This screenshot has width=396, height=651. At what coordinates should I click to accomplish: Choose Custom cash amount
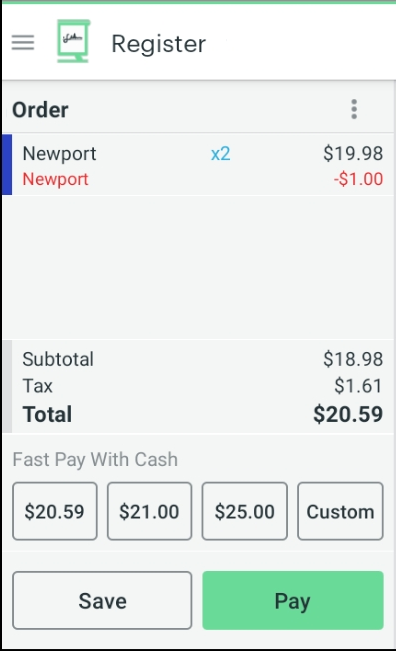click(340, 511)
